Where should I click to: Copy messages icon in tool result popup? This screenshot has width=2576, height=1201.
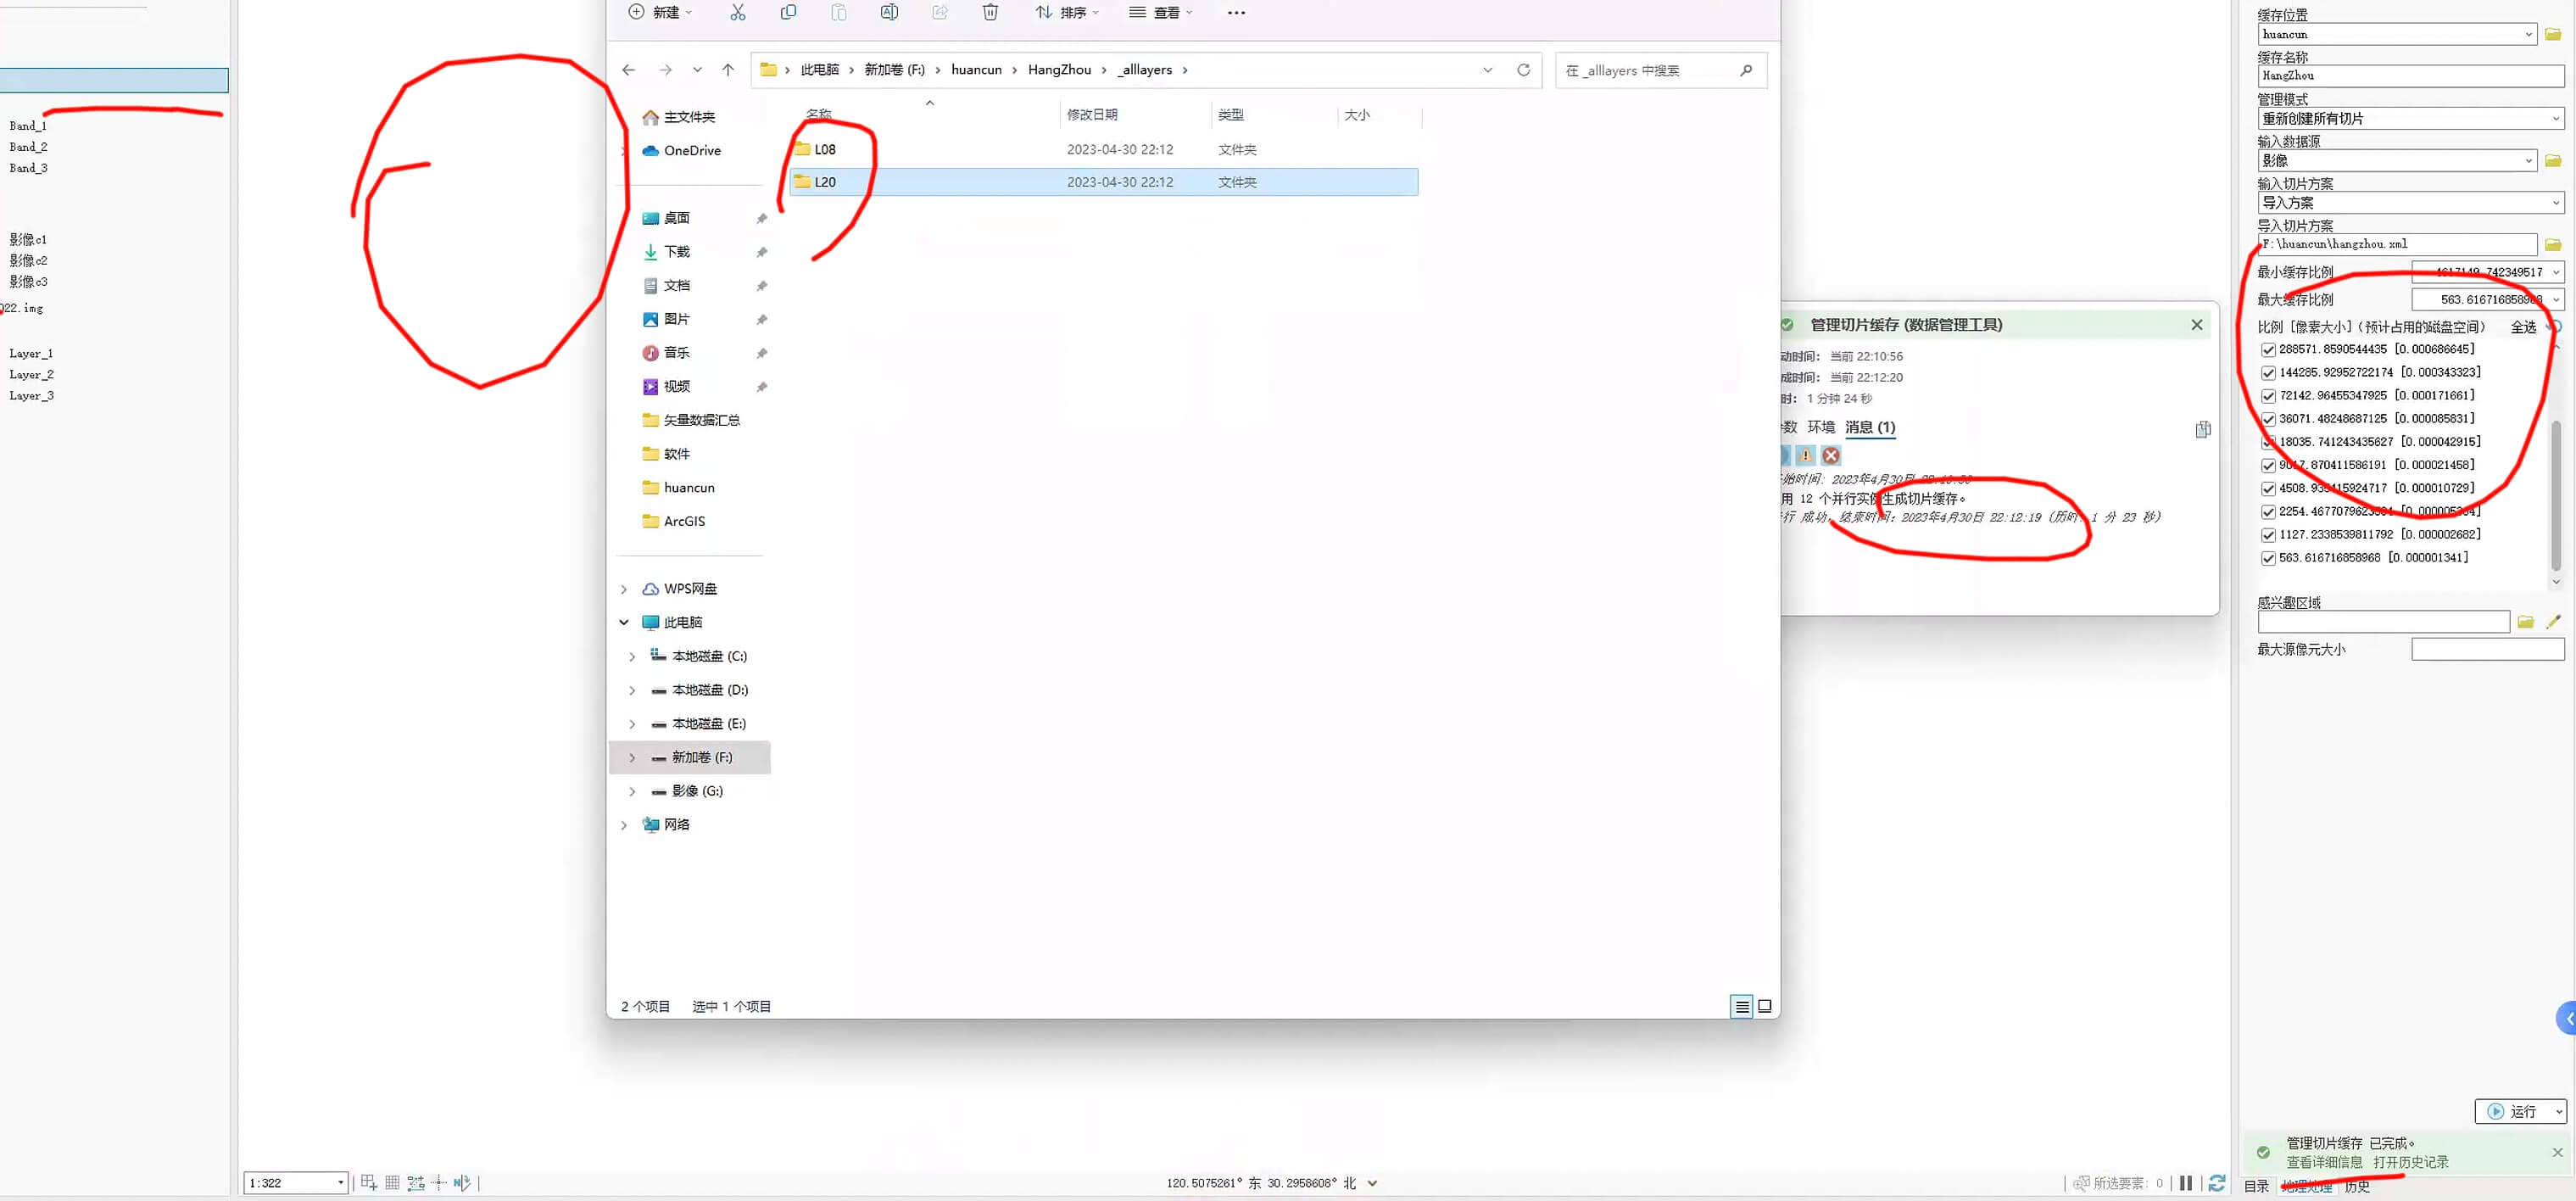[x=2203, y=429]
